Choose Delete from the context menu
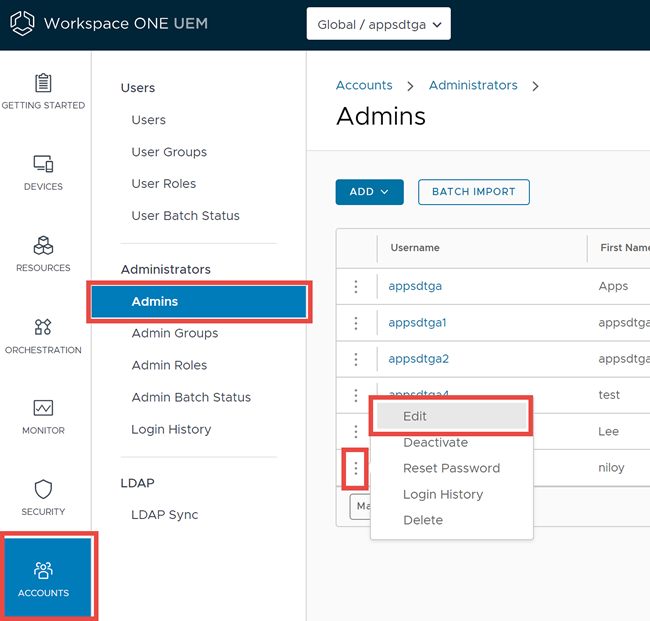The image size is (650, 621). tap(423, 520)
